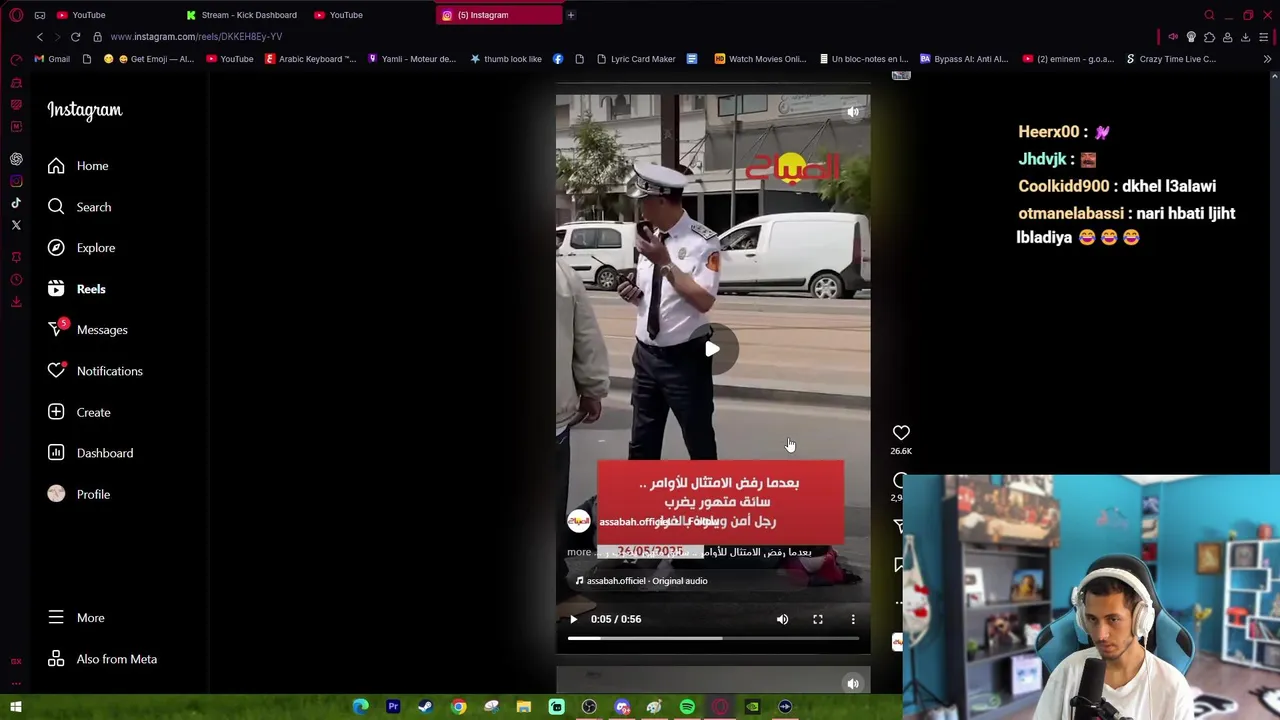The width and height of the screenshot is (1280, 720).
Task: Go to the Explore page
Action: (x=81, y=248)
